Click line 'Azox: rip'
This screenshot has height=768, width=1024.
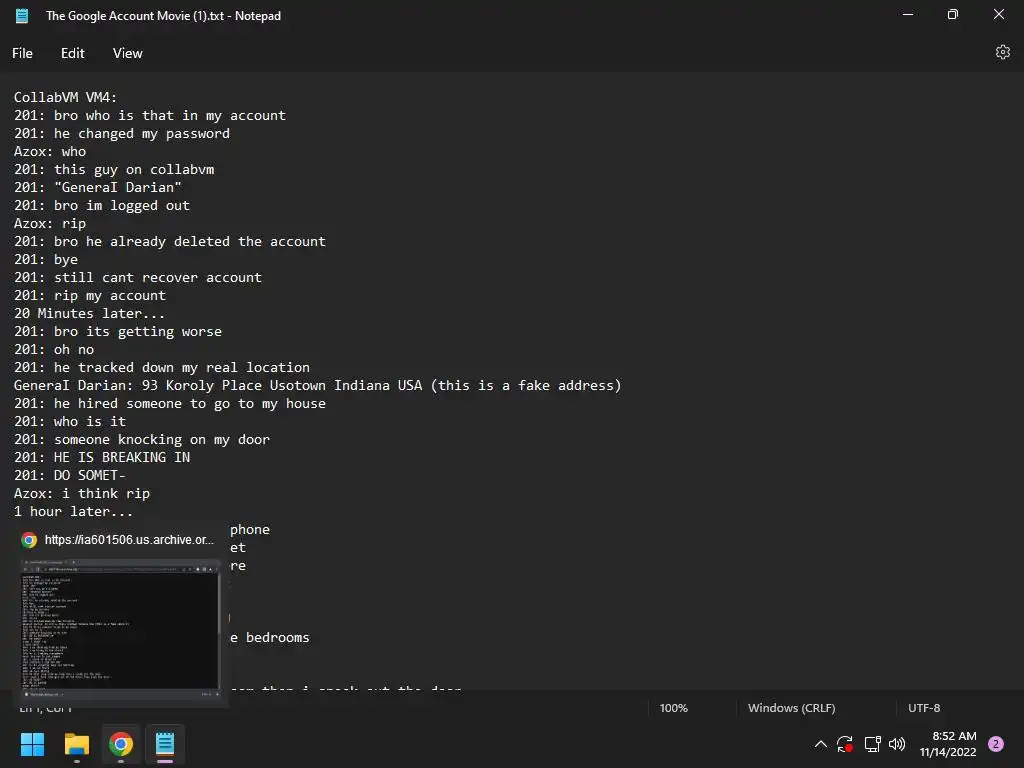tap(50, 223)
